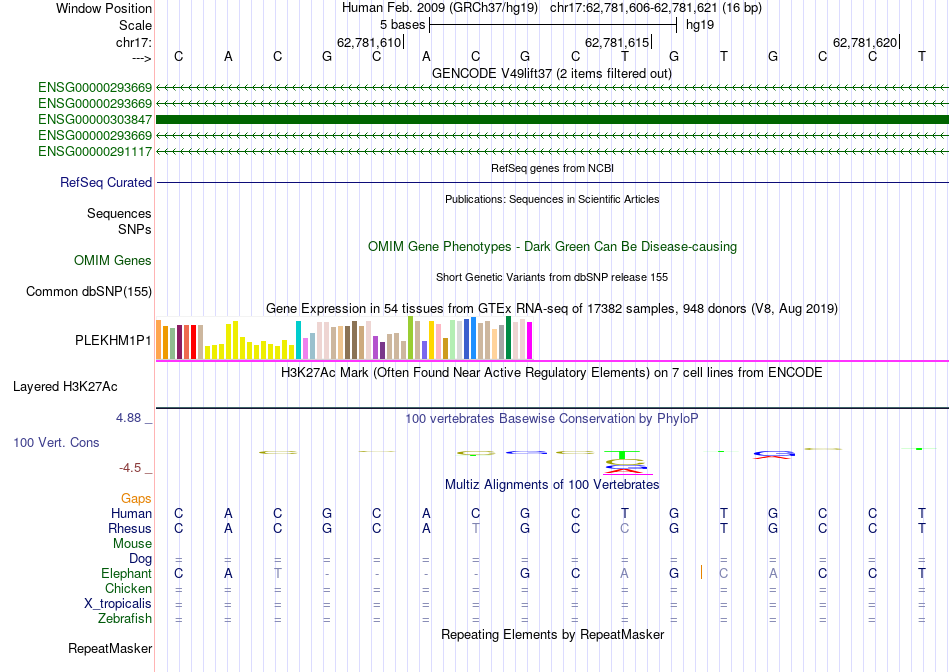Click 'Repeating Elements by RepeatMasker' title
950x672 pixels.
[x=553, y=634]
